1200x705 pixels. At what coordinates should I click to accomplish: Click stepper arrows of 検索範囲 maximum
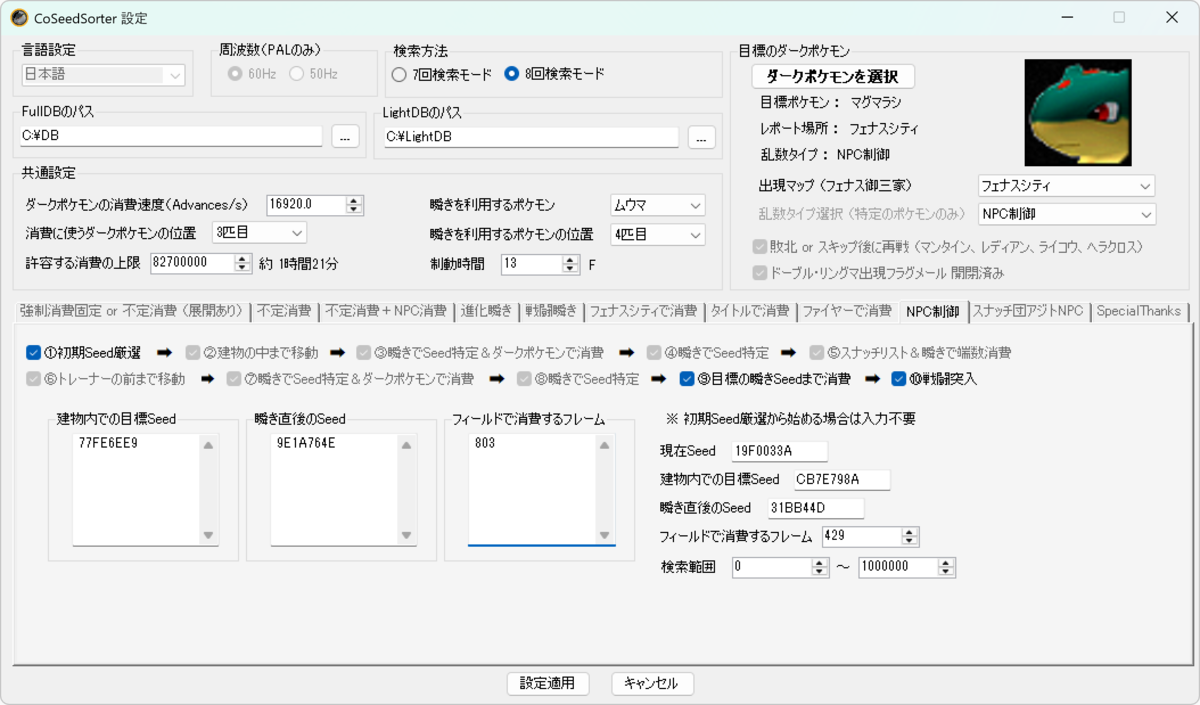[946, 567]
